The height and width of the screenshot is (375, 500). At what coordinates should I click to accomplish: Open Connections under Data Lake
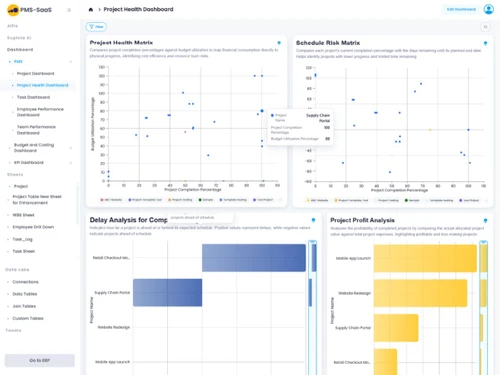pos(25,282)
